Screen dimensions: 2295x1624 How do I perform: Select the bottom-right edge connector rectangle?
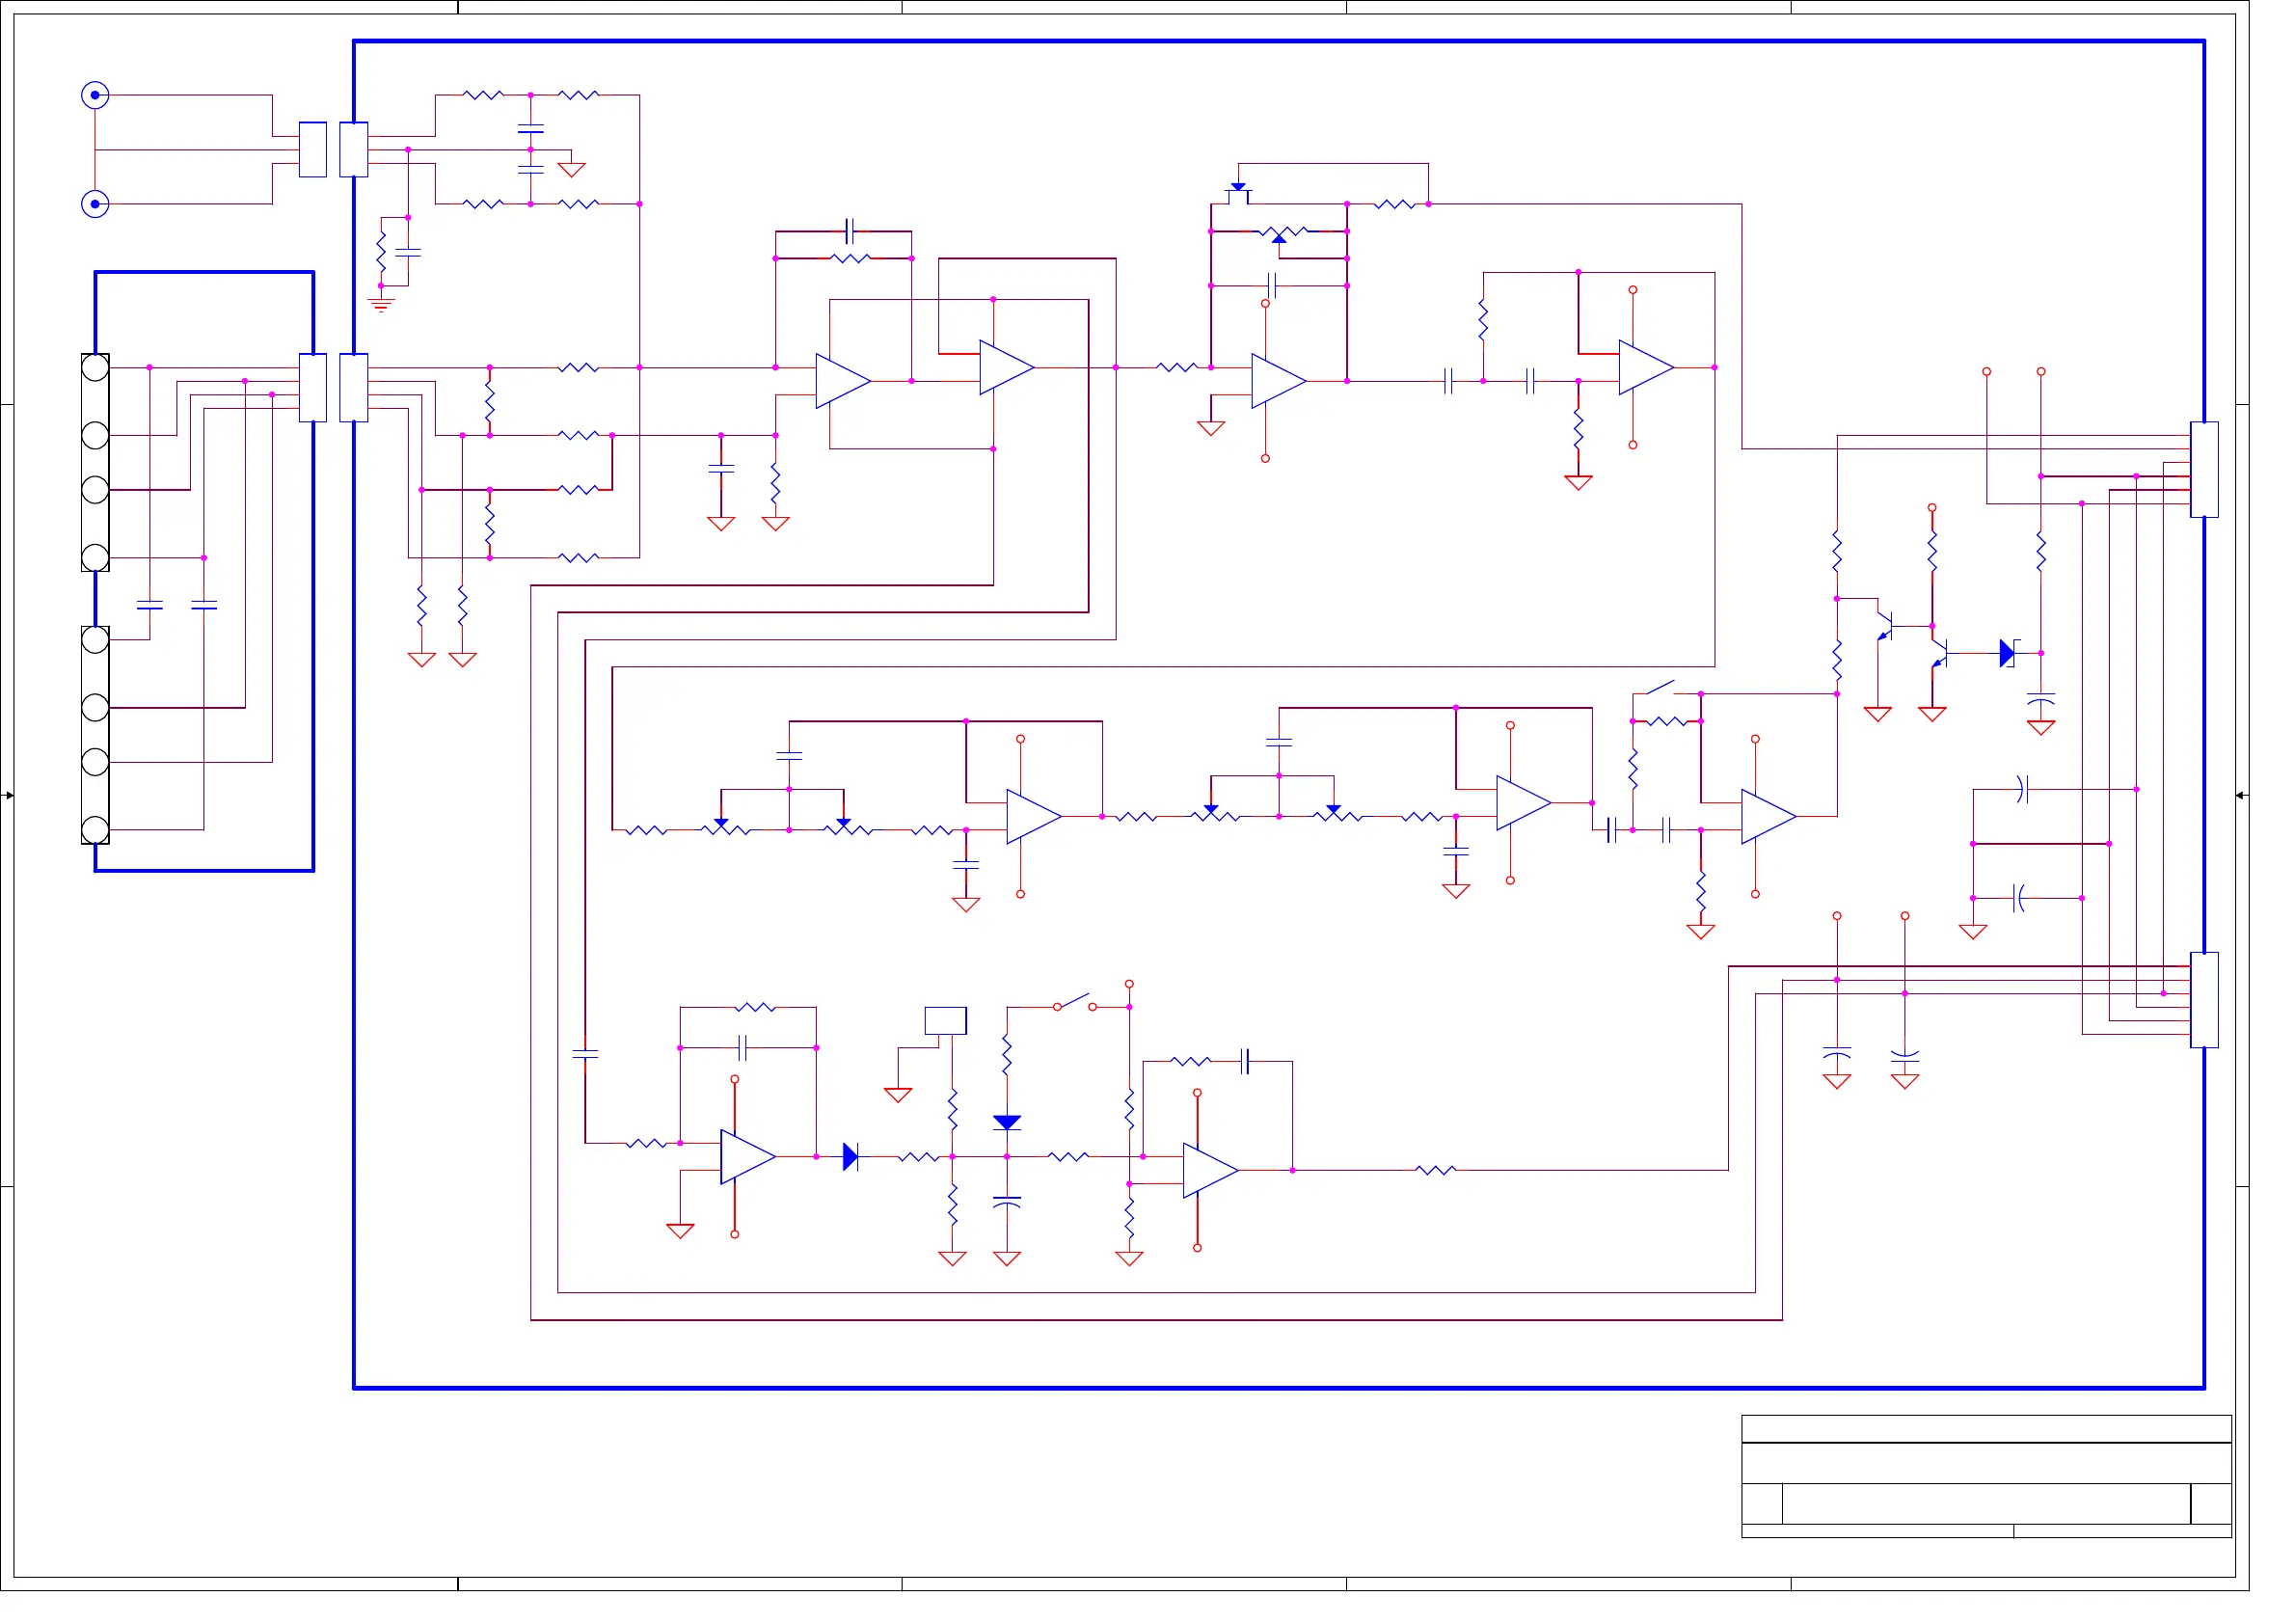click(x=2204, y=999)
